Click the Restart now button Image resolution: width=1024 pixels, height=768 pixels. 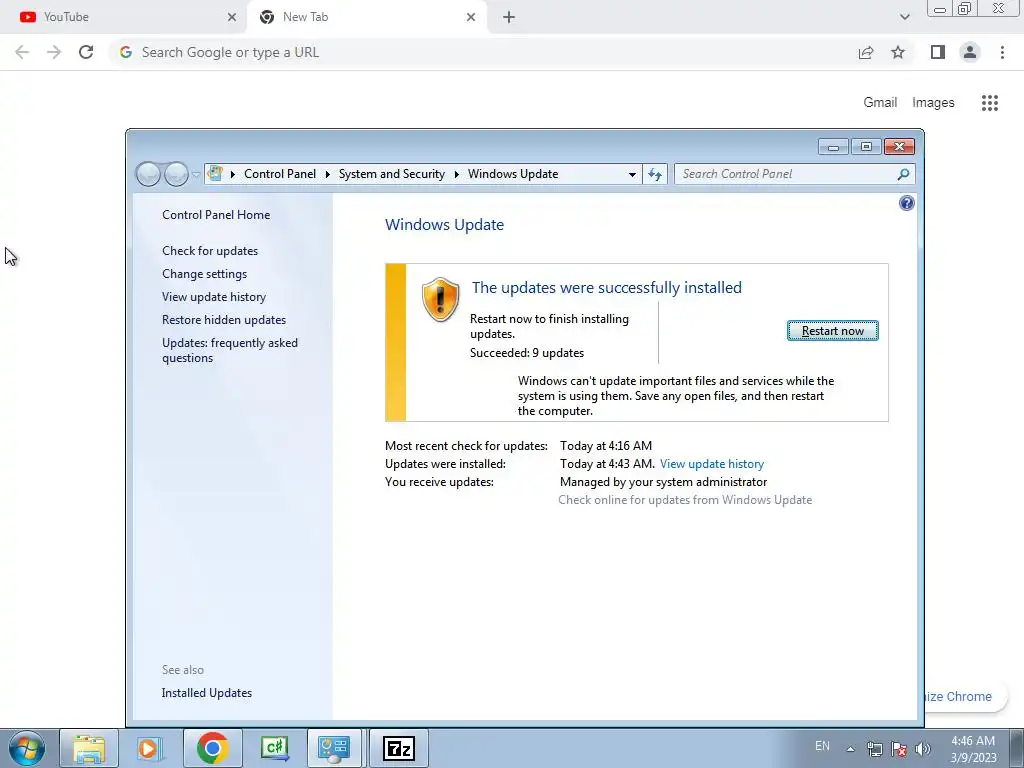[x=833, y=331]
